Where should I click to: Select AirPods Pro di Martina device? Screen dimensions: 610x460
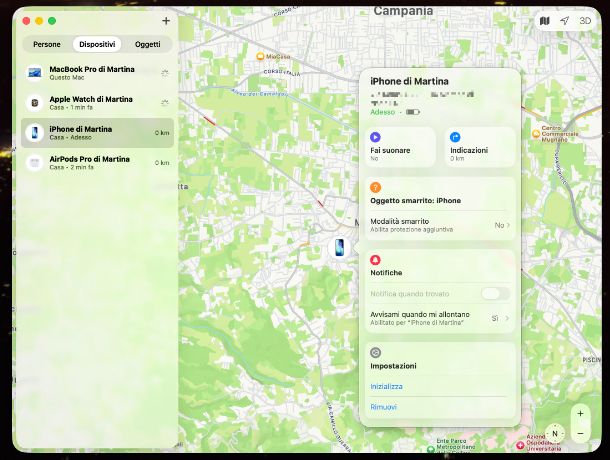97,163
